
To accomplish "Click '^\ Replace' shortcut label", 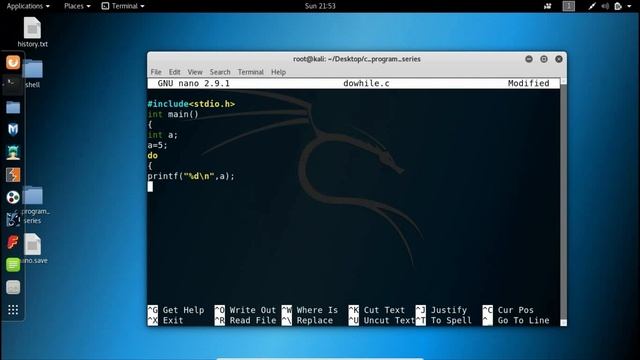I will tap(307, 320).
